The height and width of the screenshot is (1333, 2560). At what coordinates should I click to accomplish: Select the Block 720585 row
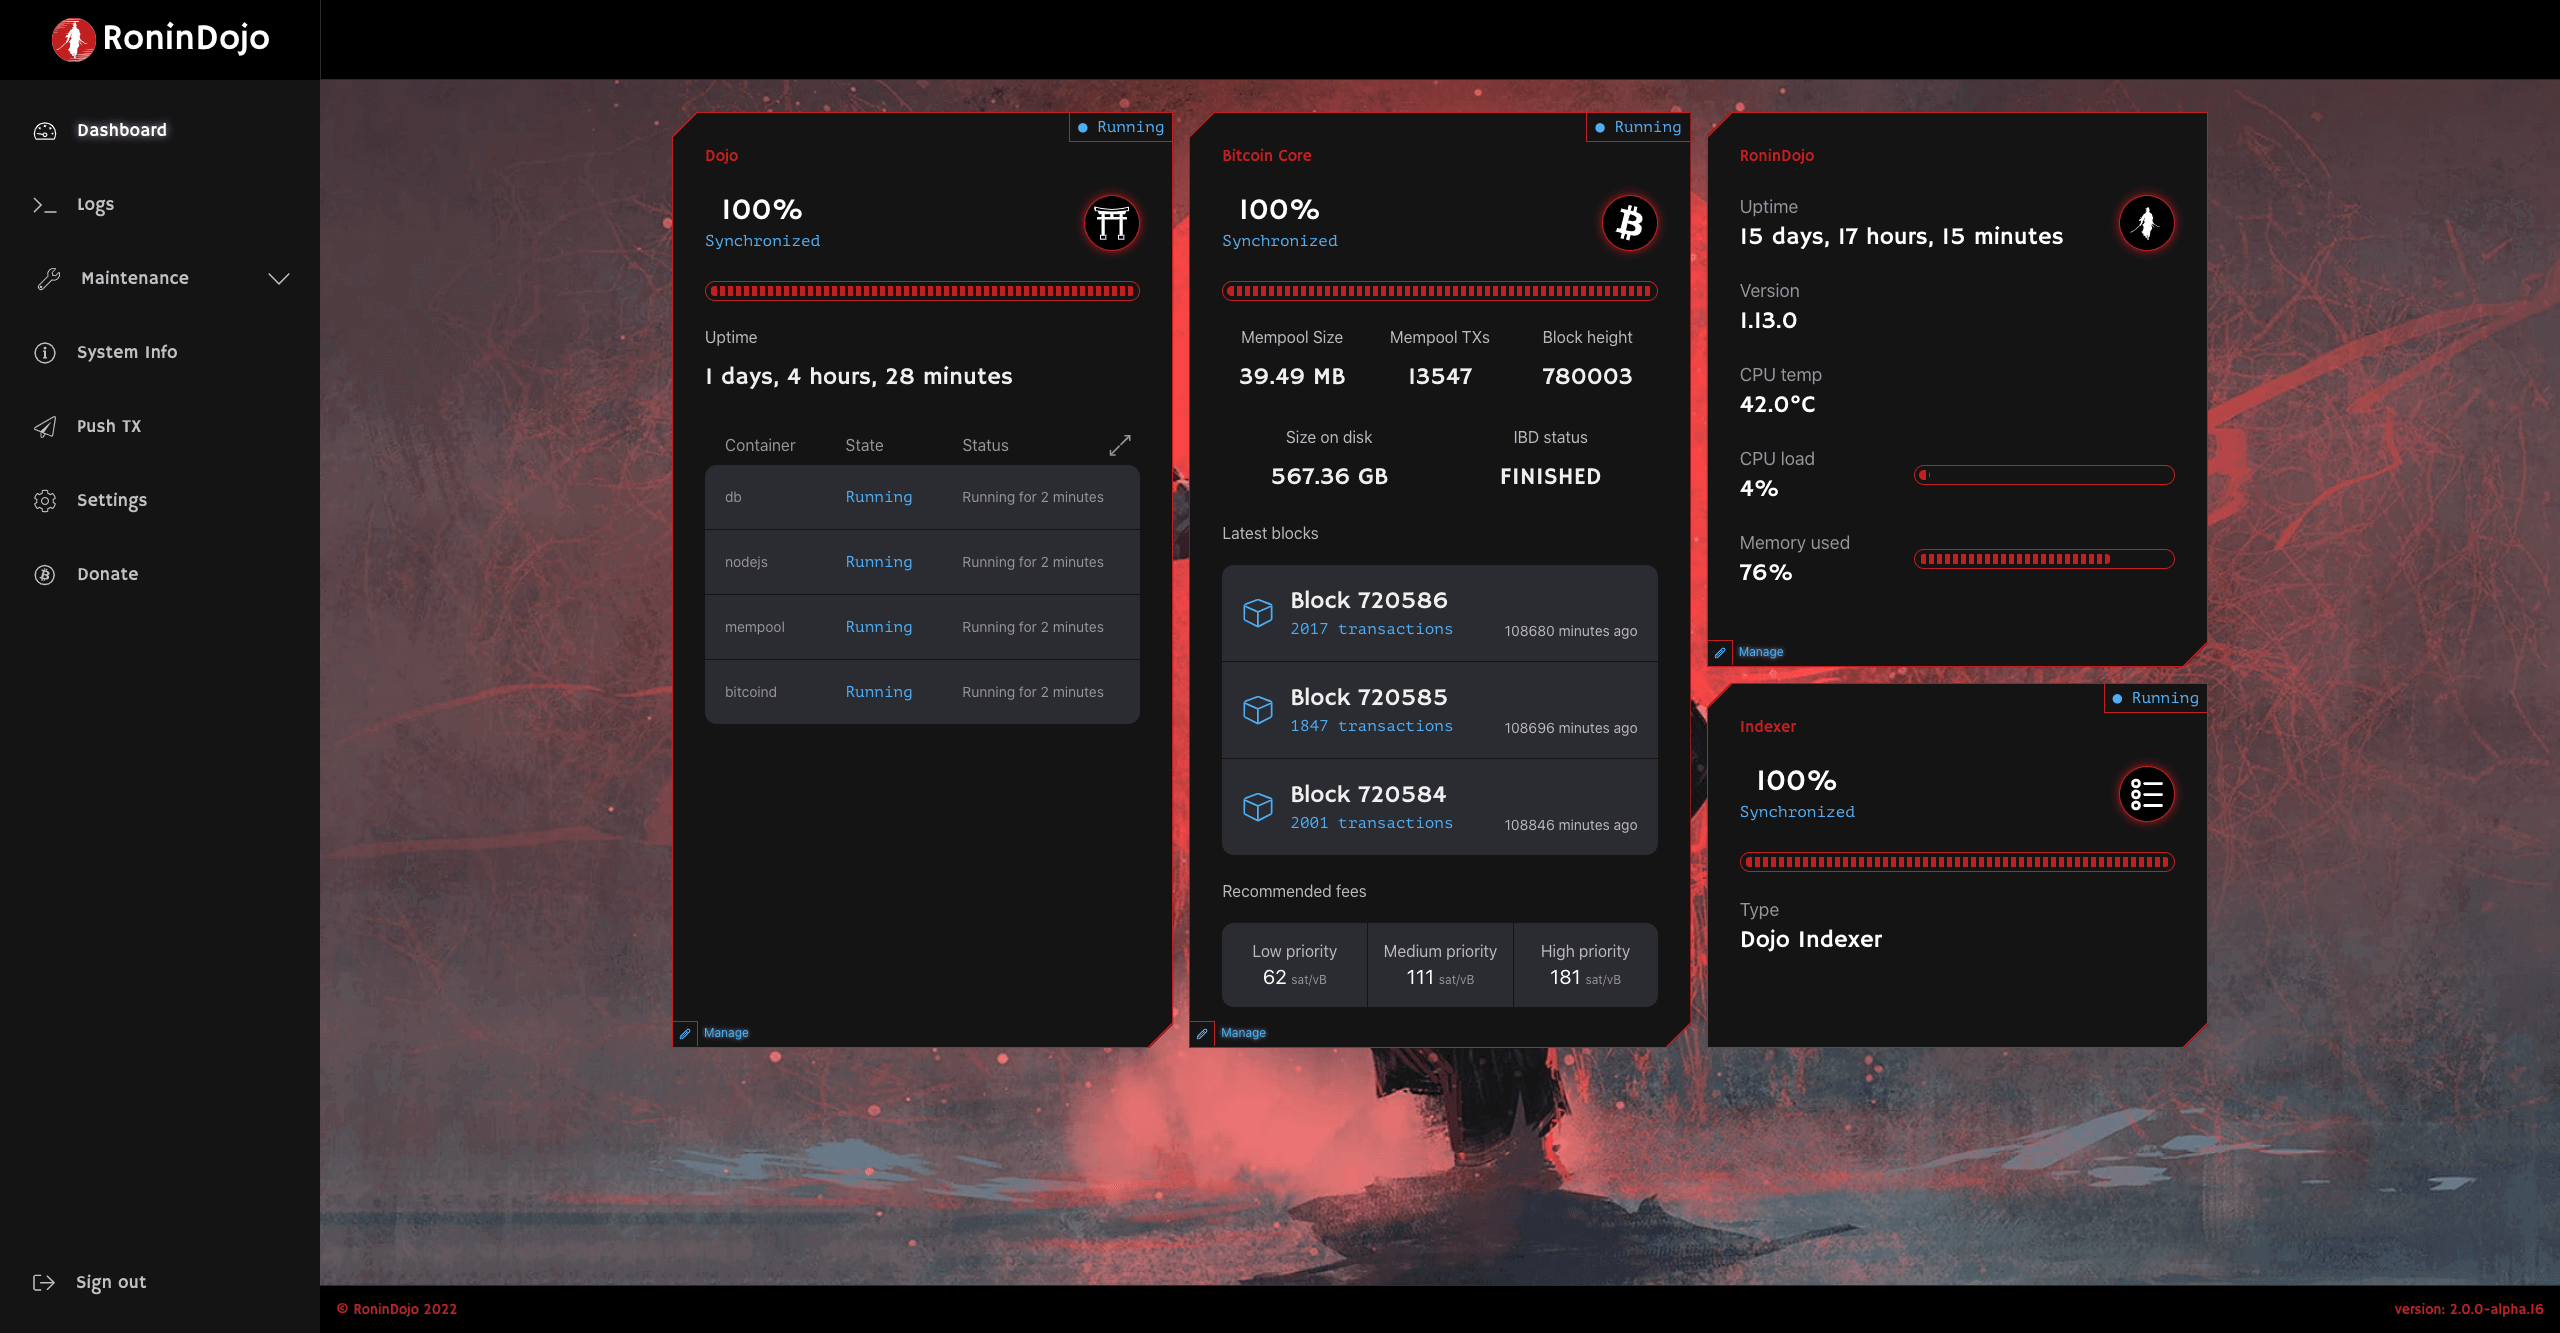click(x=1439, y=710)
